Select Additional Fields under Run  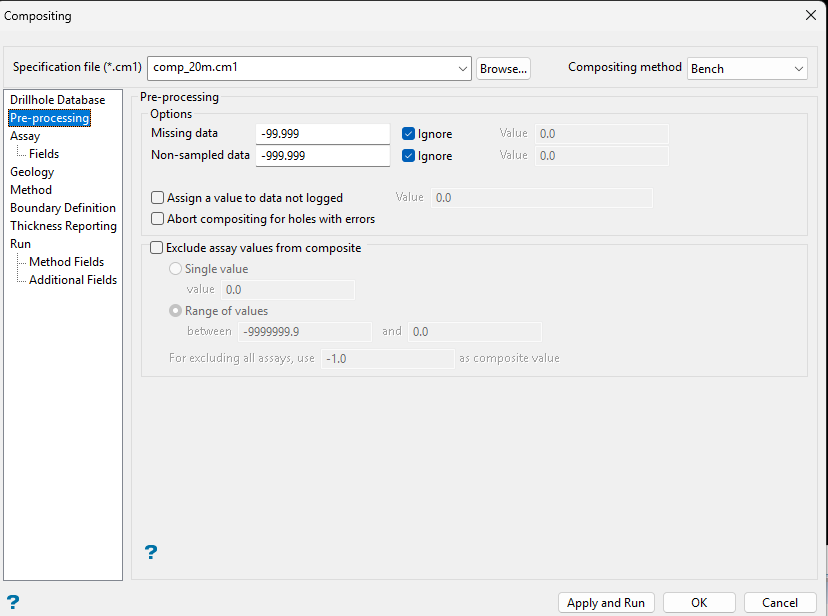[73, 280]
